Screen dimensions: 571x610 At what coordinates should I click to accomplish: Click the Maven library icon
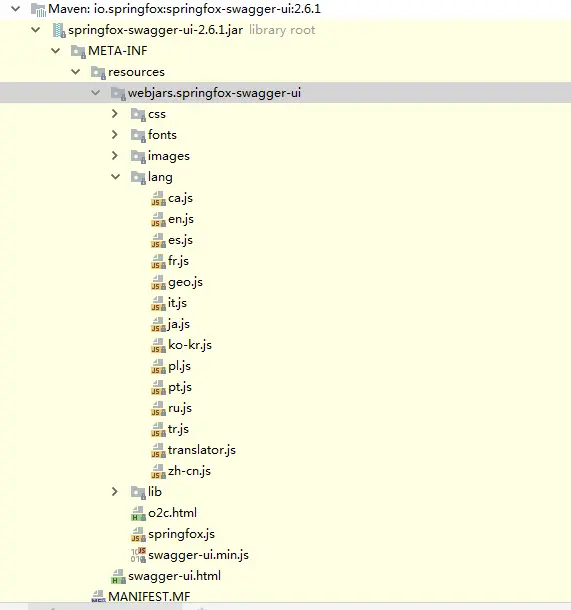[39, 9]
